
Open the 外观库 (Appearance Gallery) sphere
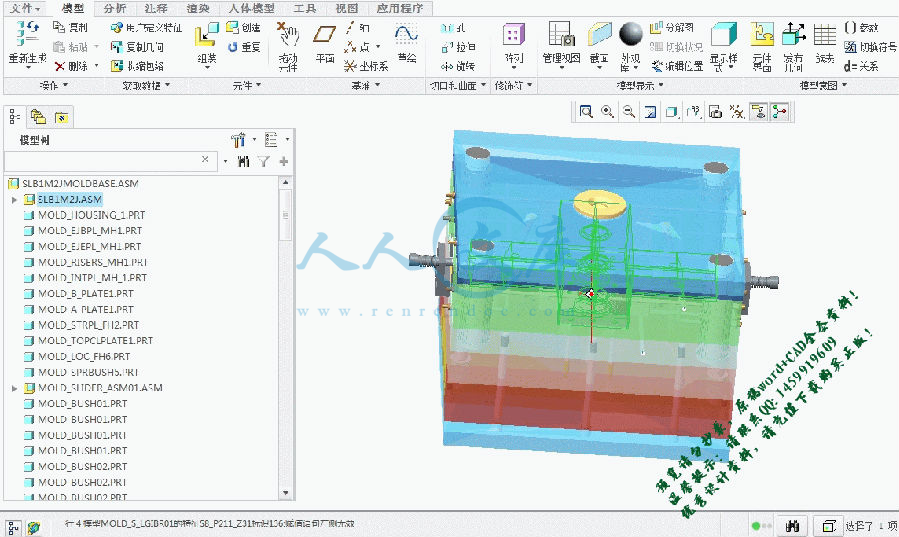pos(631,34)
